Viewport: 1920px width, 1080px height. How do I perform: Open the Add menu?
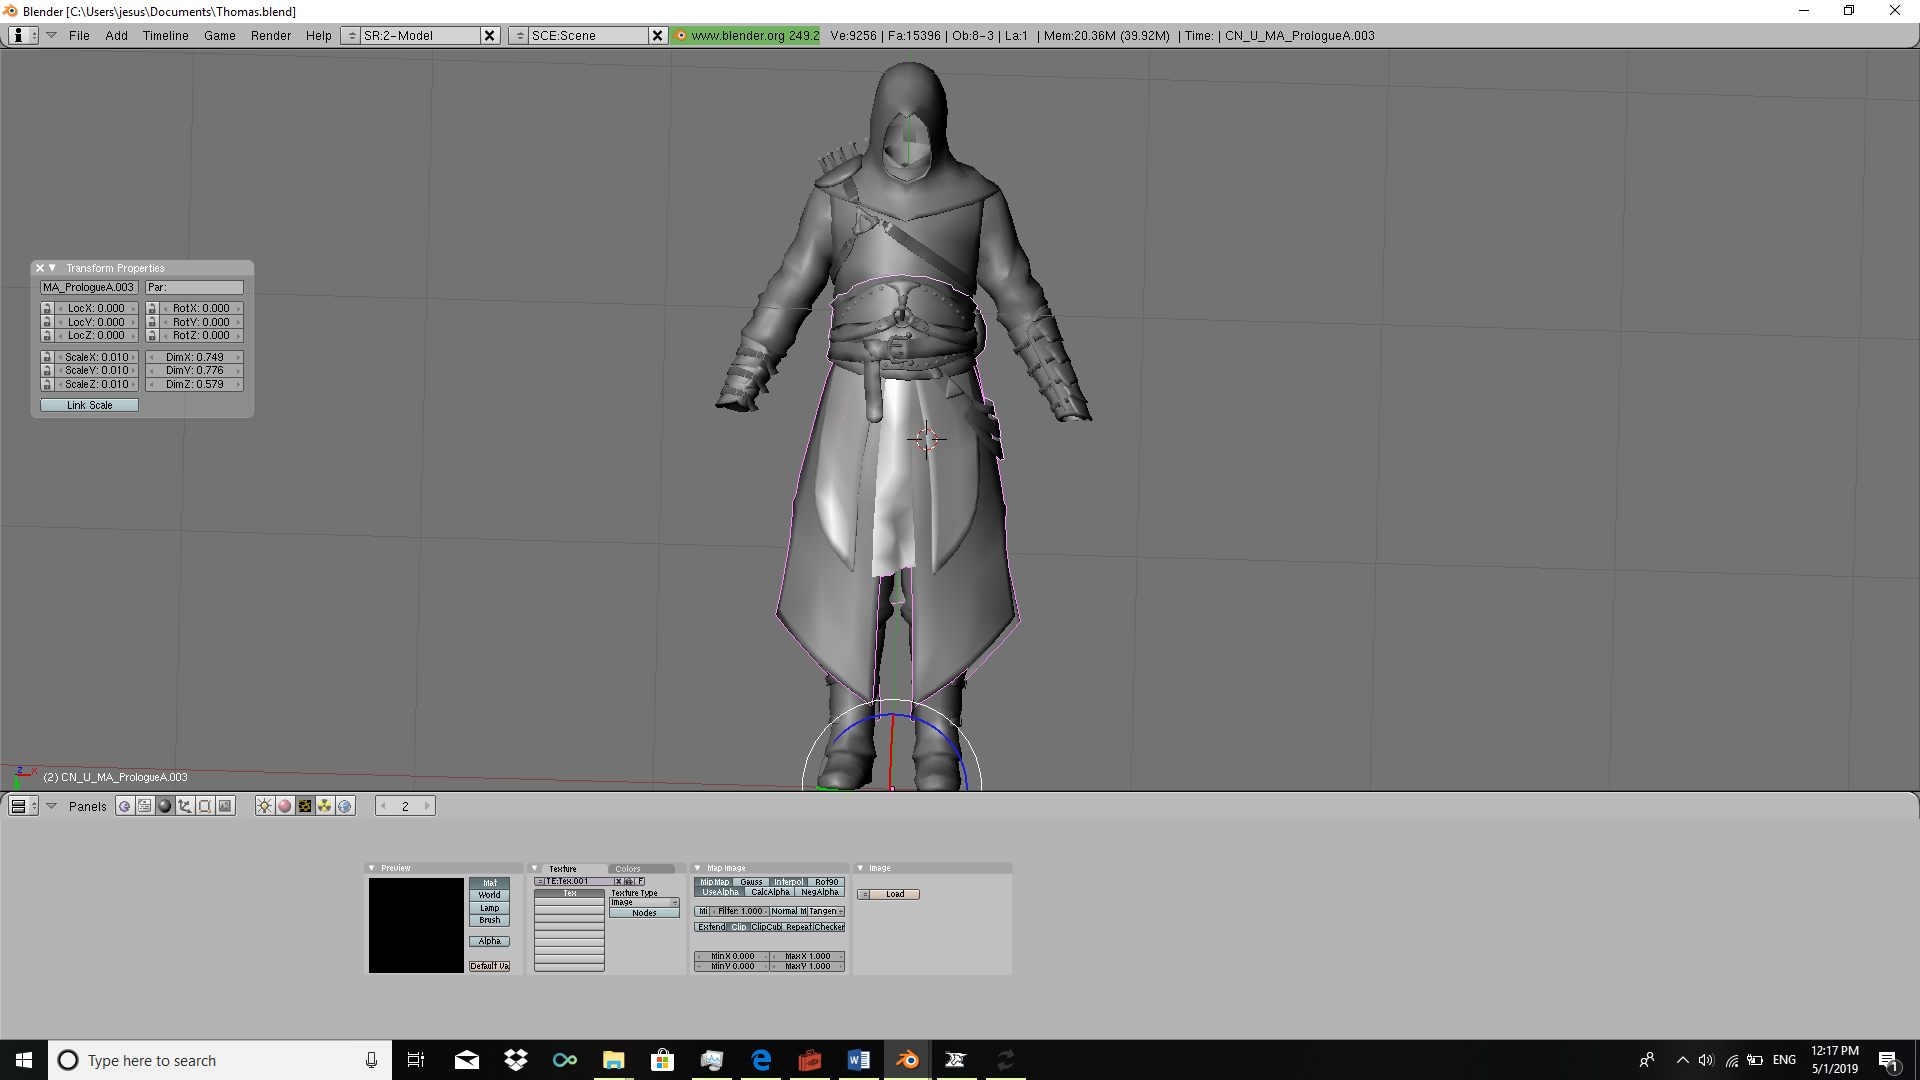[x=116, y=35]
